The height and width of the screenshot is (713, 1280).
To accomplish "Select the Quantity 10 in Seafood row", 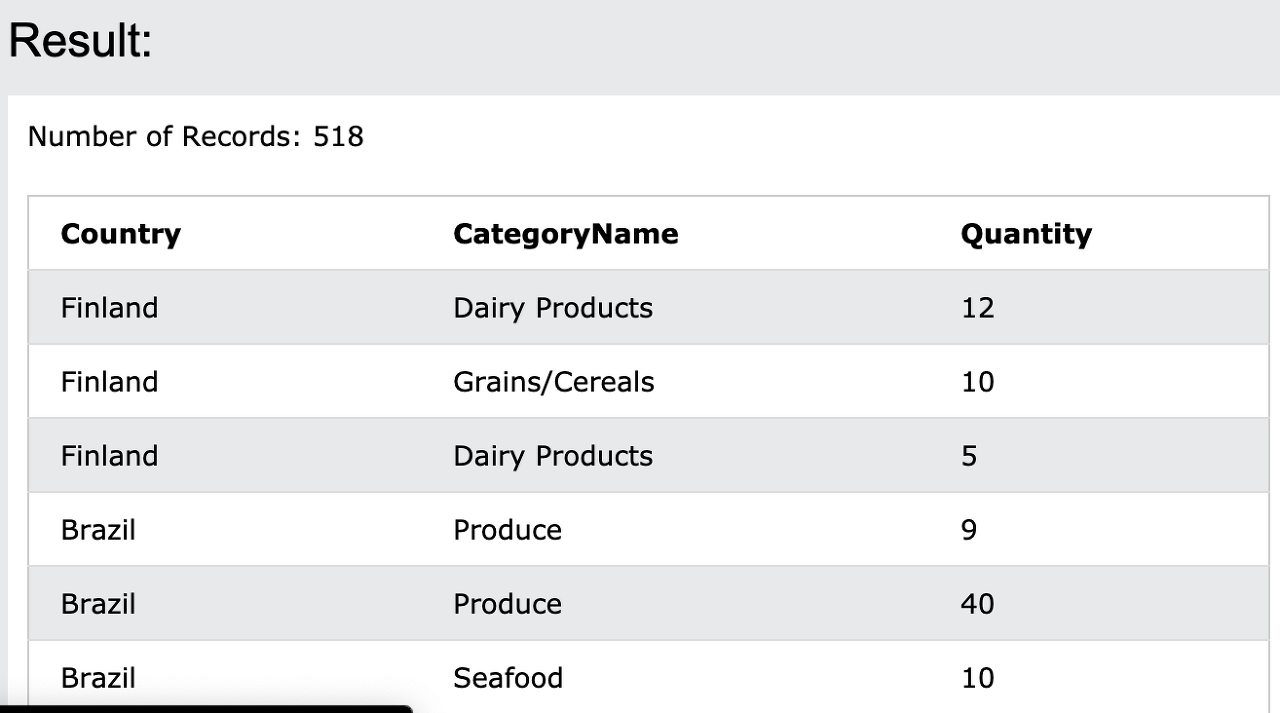I will coord(978,678).
